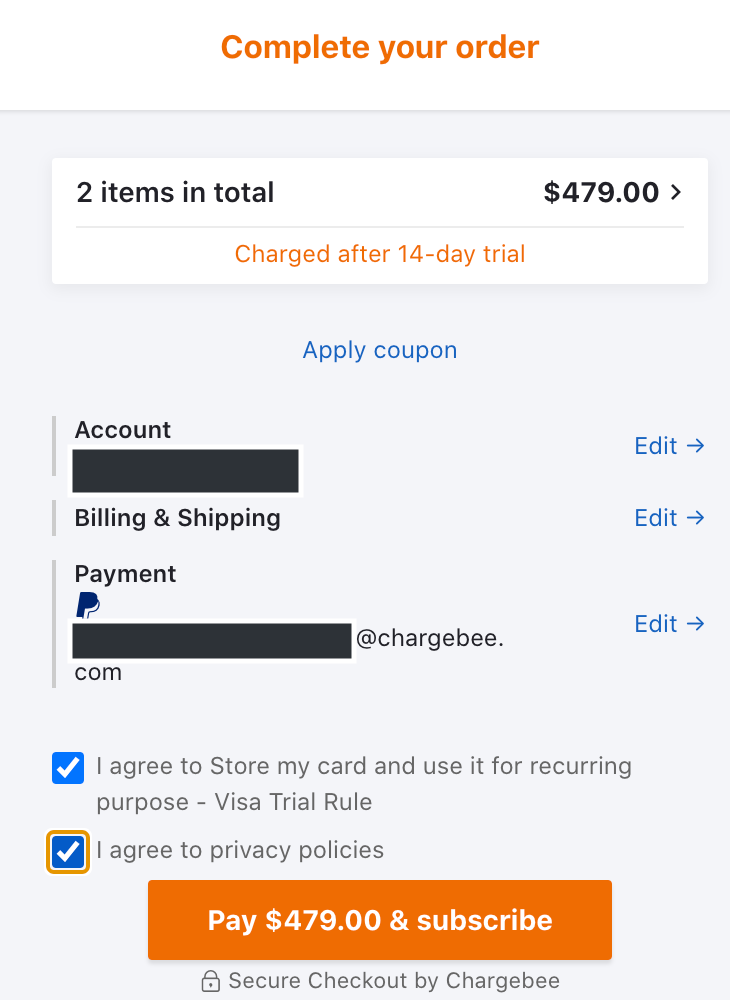730x1000 pixels.
Task: Select the Account section heading
Action: point(122,429)
